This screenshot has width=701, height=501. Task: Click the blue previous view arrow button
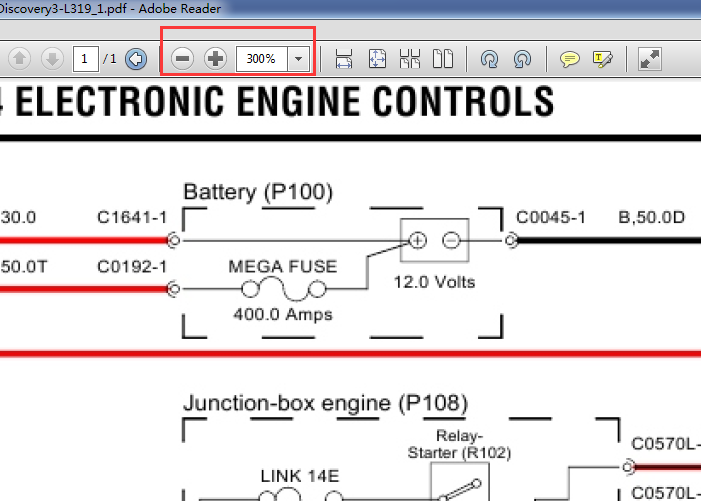(136, 59)
